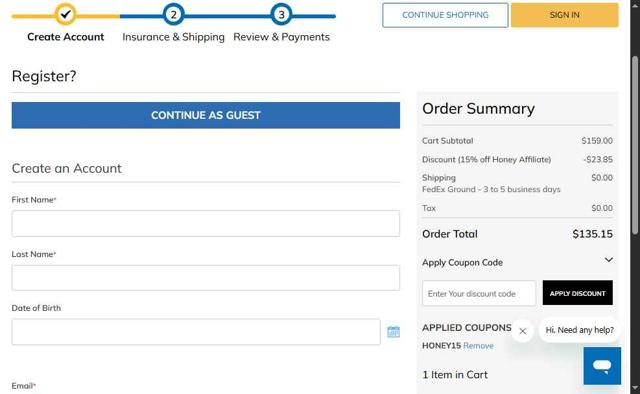Remove the HONEY15 coupon
Screen dimensions: 640x394
tap(478, 346)
